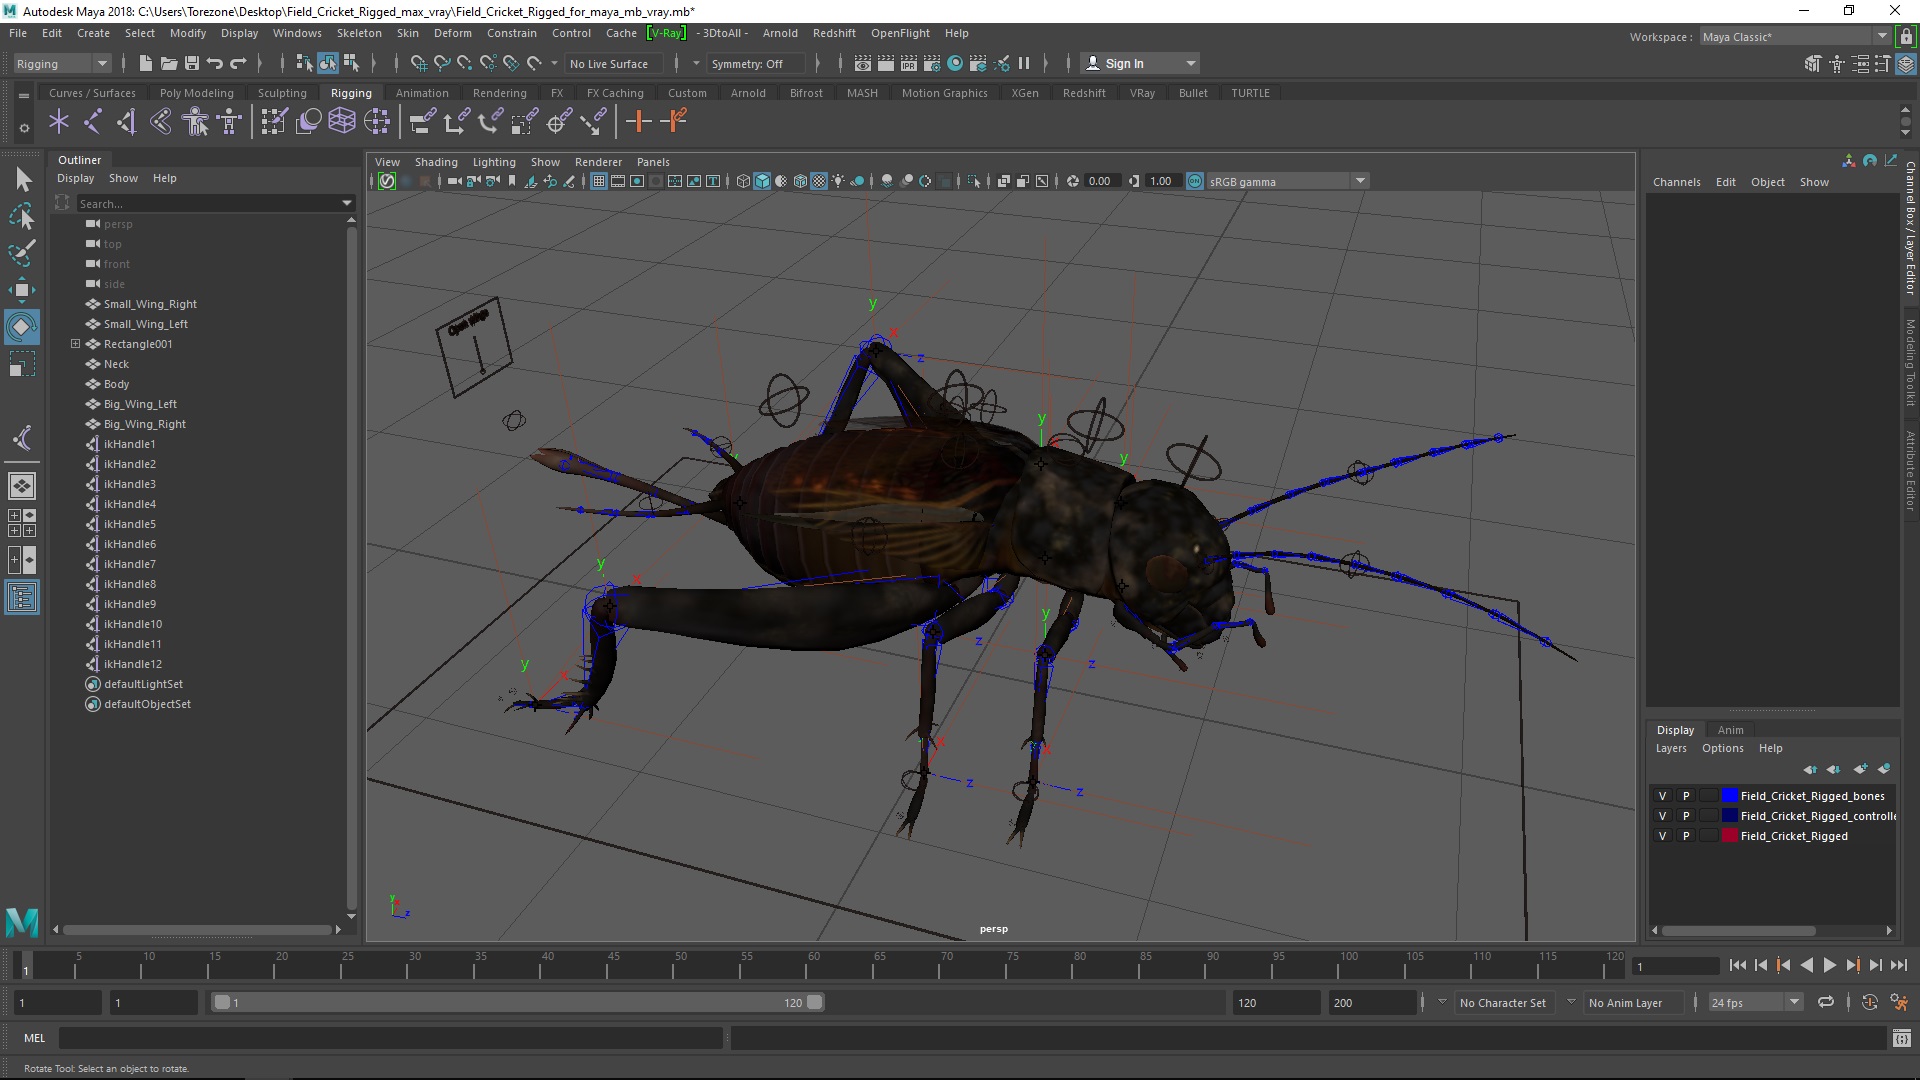1920x1080 pixels.
Task: Click the Open Scene folder icon
Action: pyautogui.click(x=169, y=64)
